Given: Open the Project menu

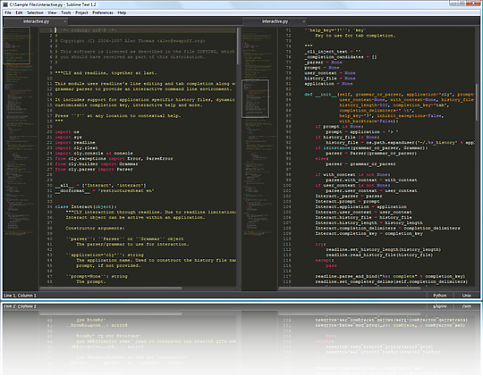Looking at the screenshot, I should coord(82,13).
